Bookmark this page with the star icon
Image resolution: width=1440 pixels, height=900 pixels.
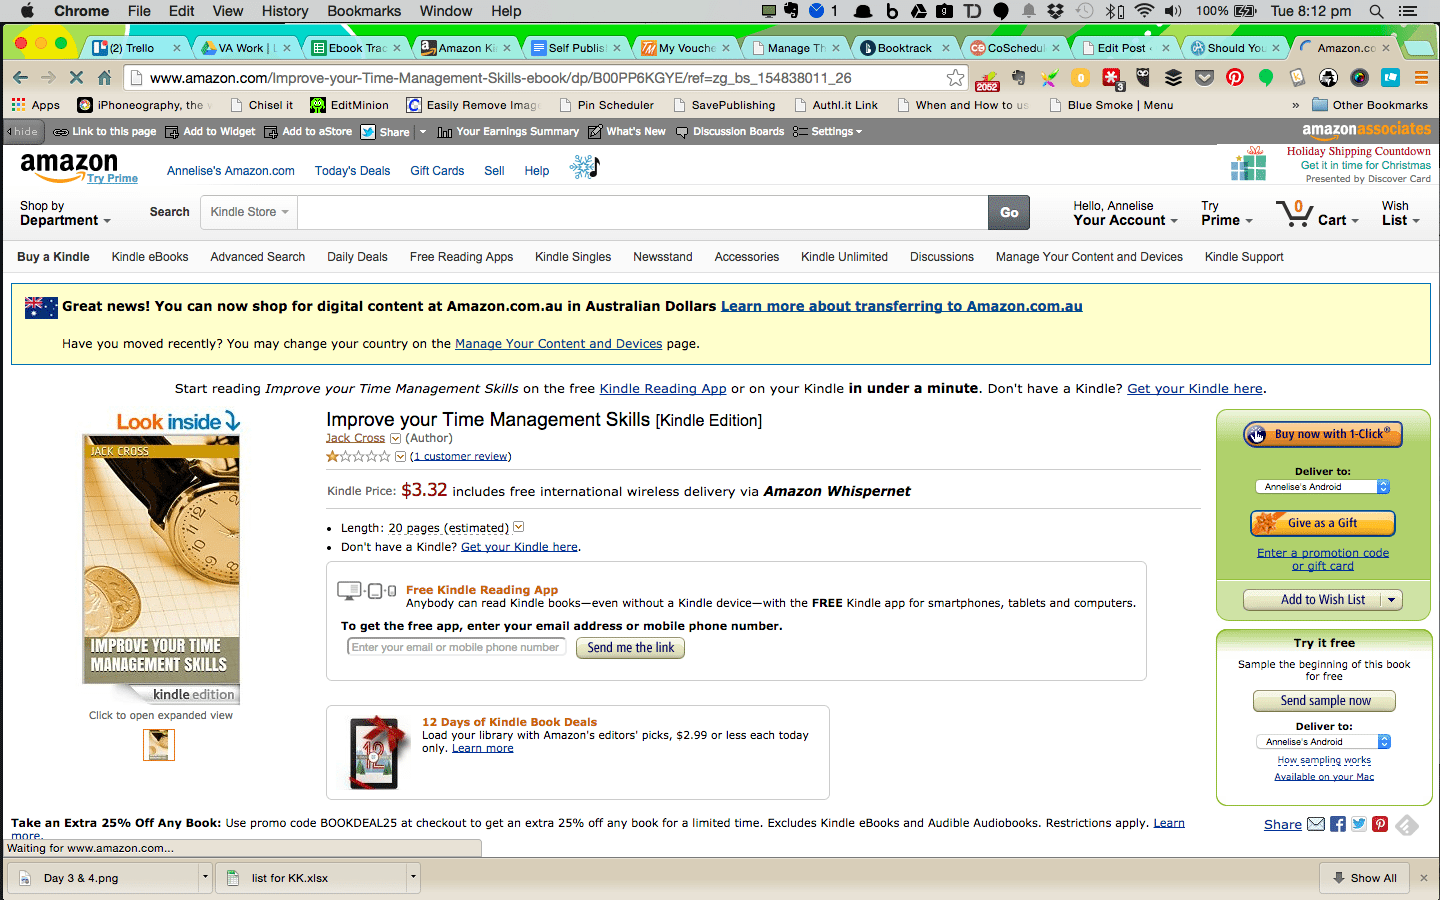click(x=955, y=77)
